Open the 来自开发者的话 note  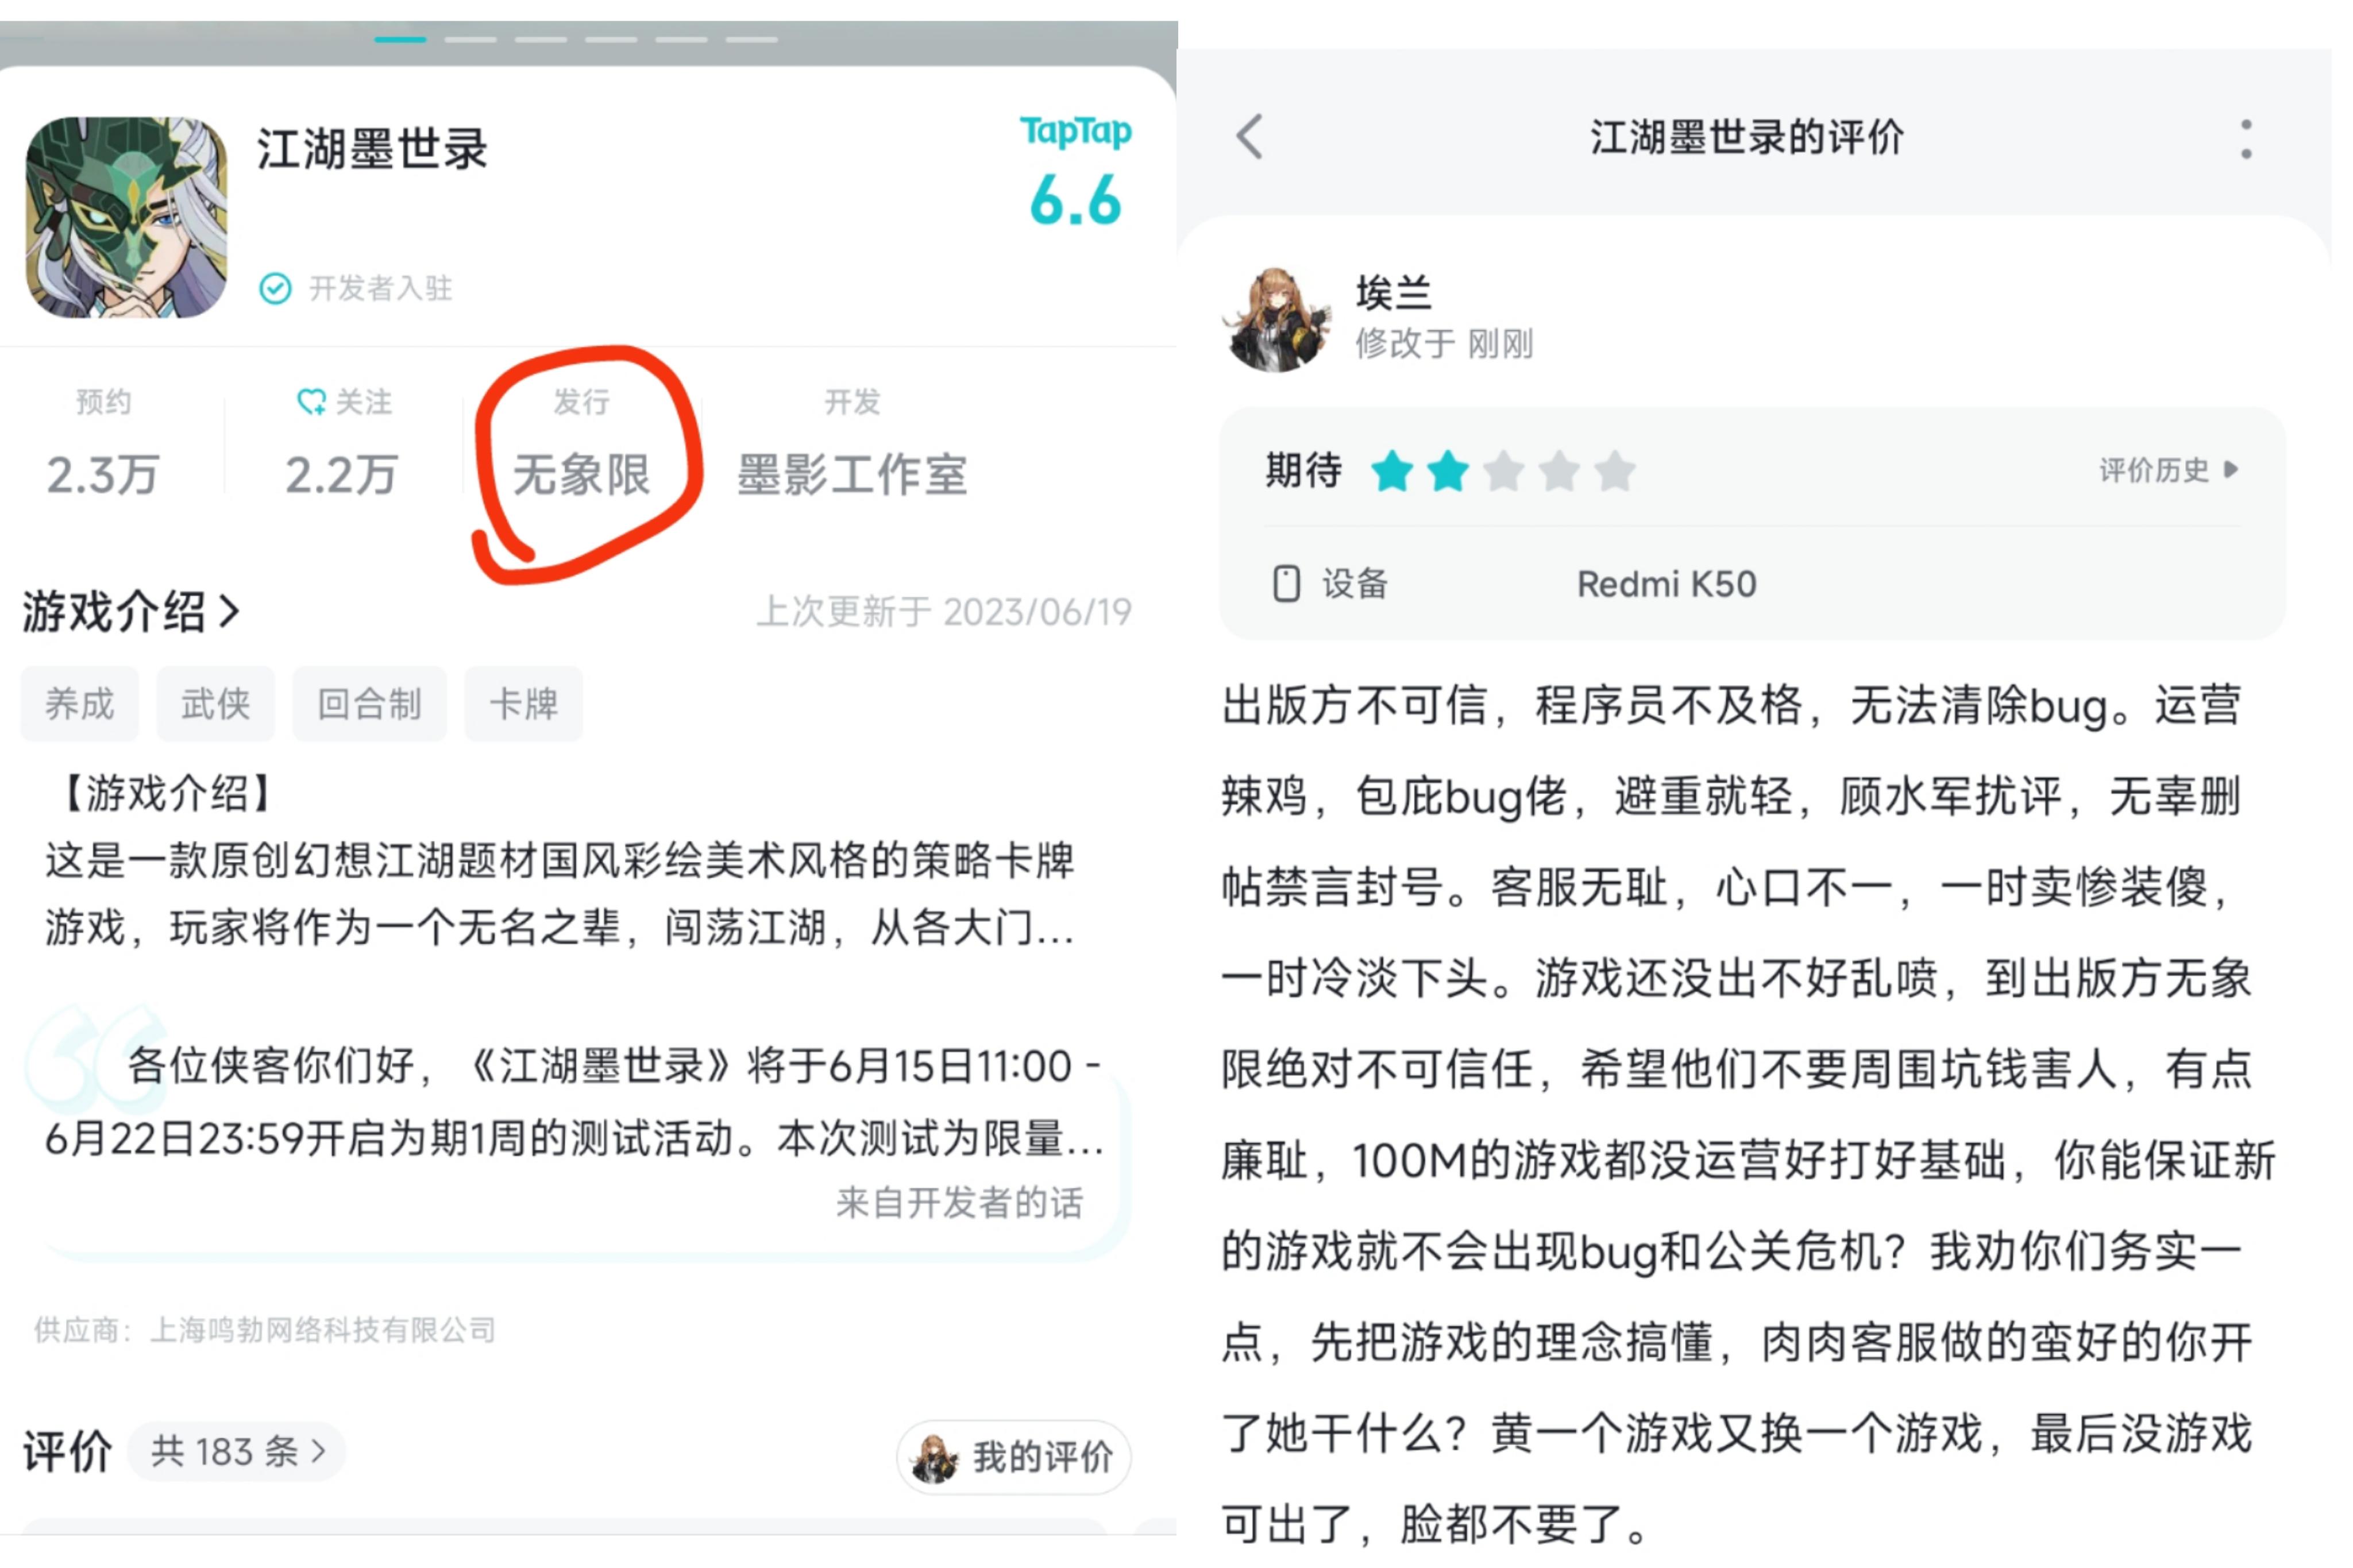(x=959, y=1203)
